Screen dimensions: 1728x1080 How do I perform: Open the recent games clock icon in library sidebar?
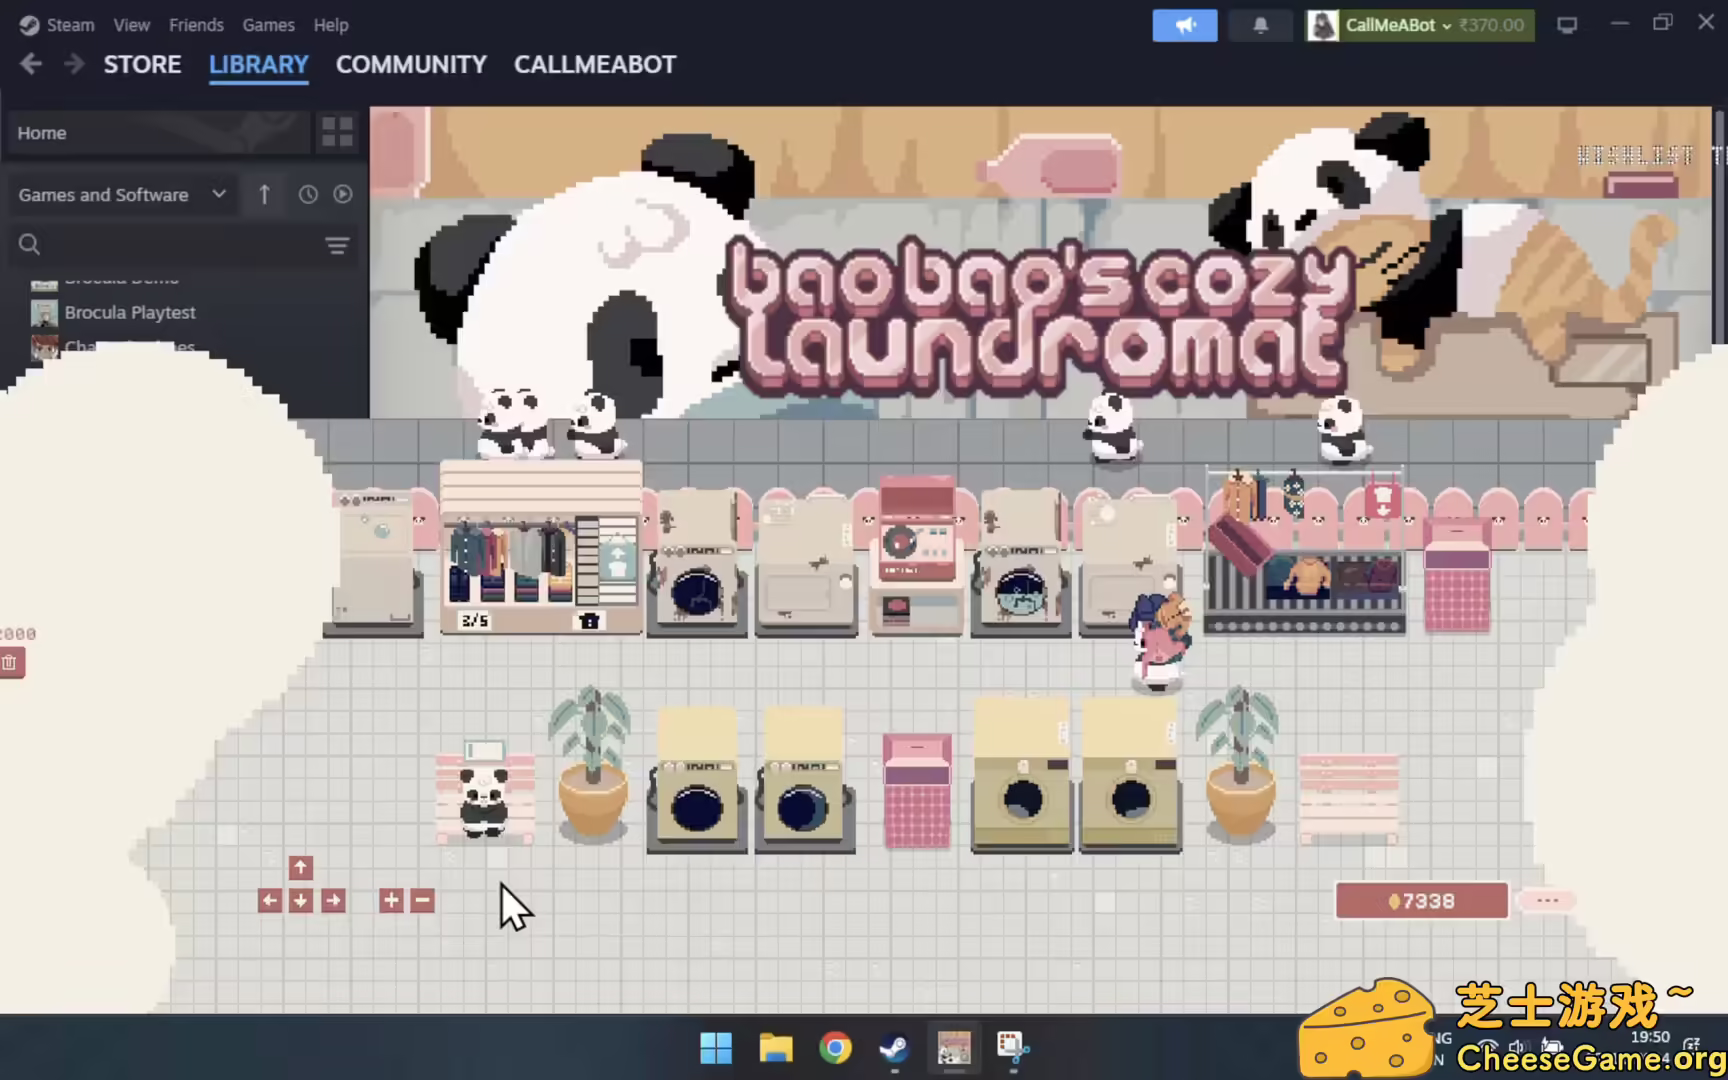coord(307,194)
